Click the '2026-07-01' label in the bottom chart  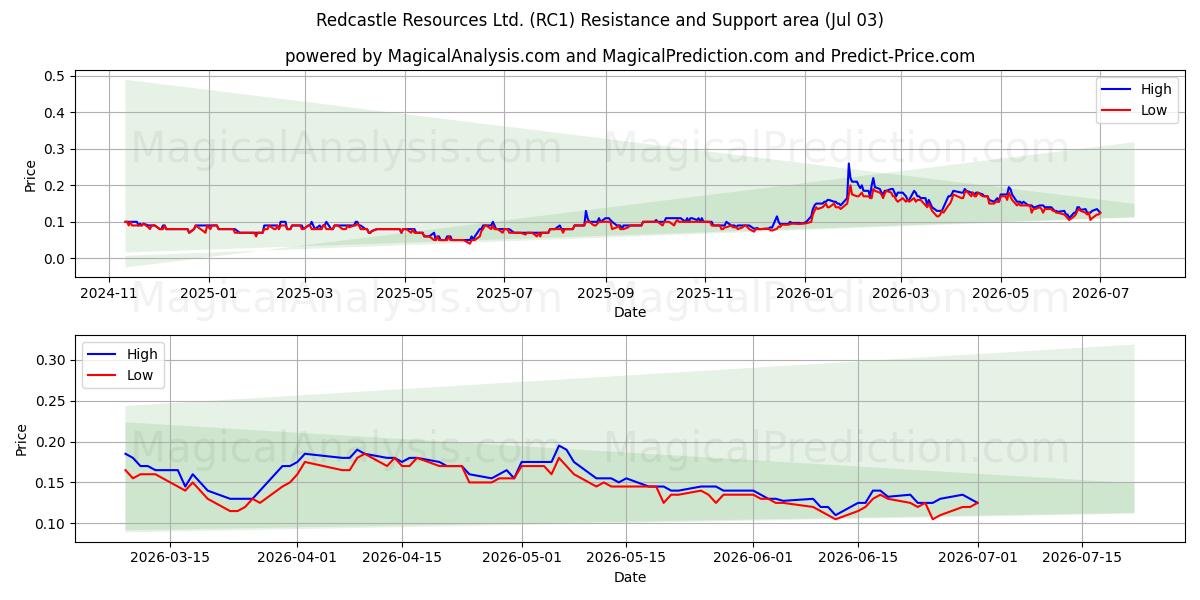(x=978, y=559)
